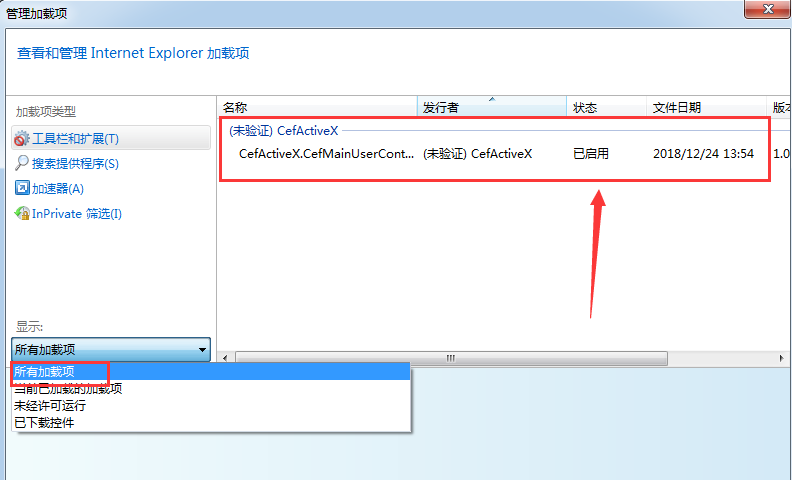Click the 已启用 status cell
792x480 pixels.
[591, 154]
